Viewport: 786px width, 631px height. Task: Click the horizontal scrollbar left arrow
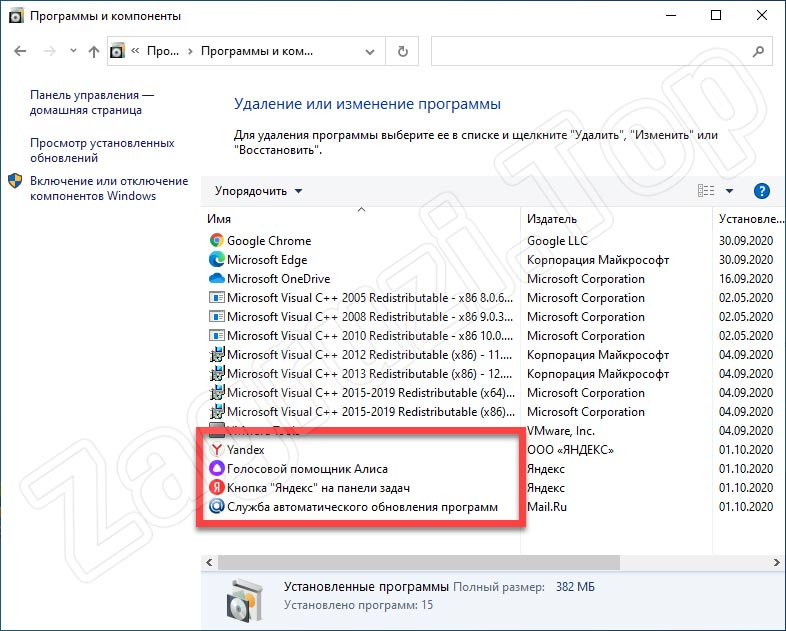point(210,563)
